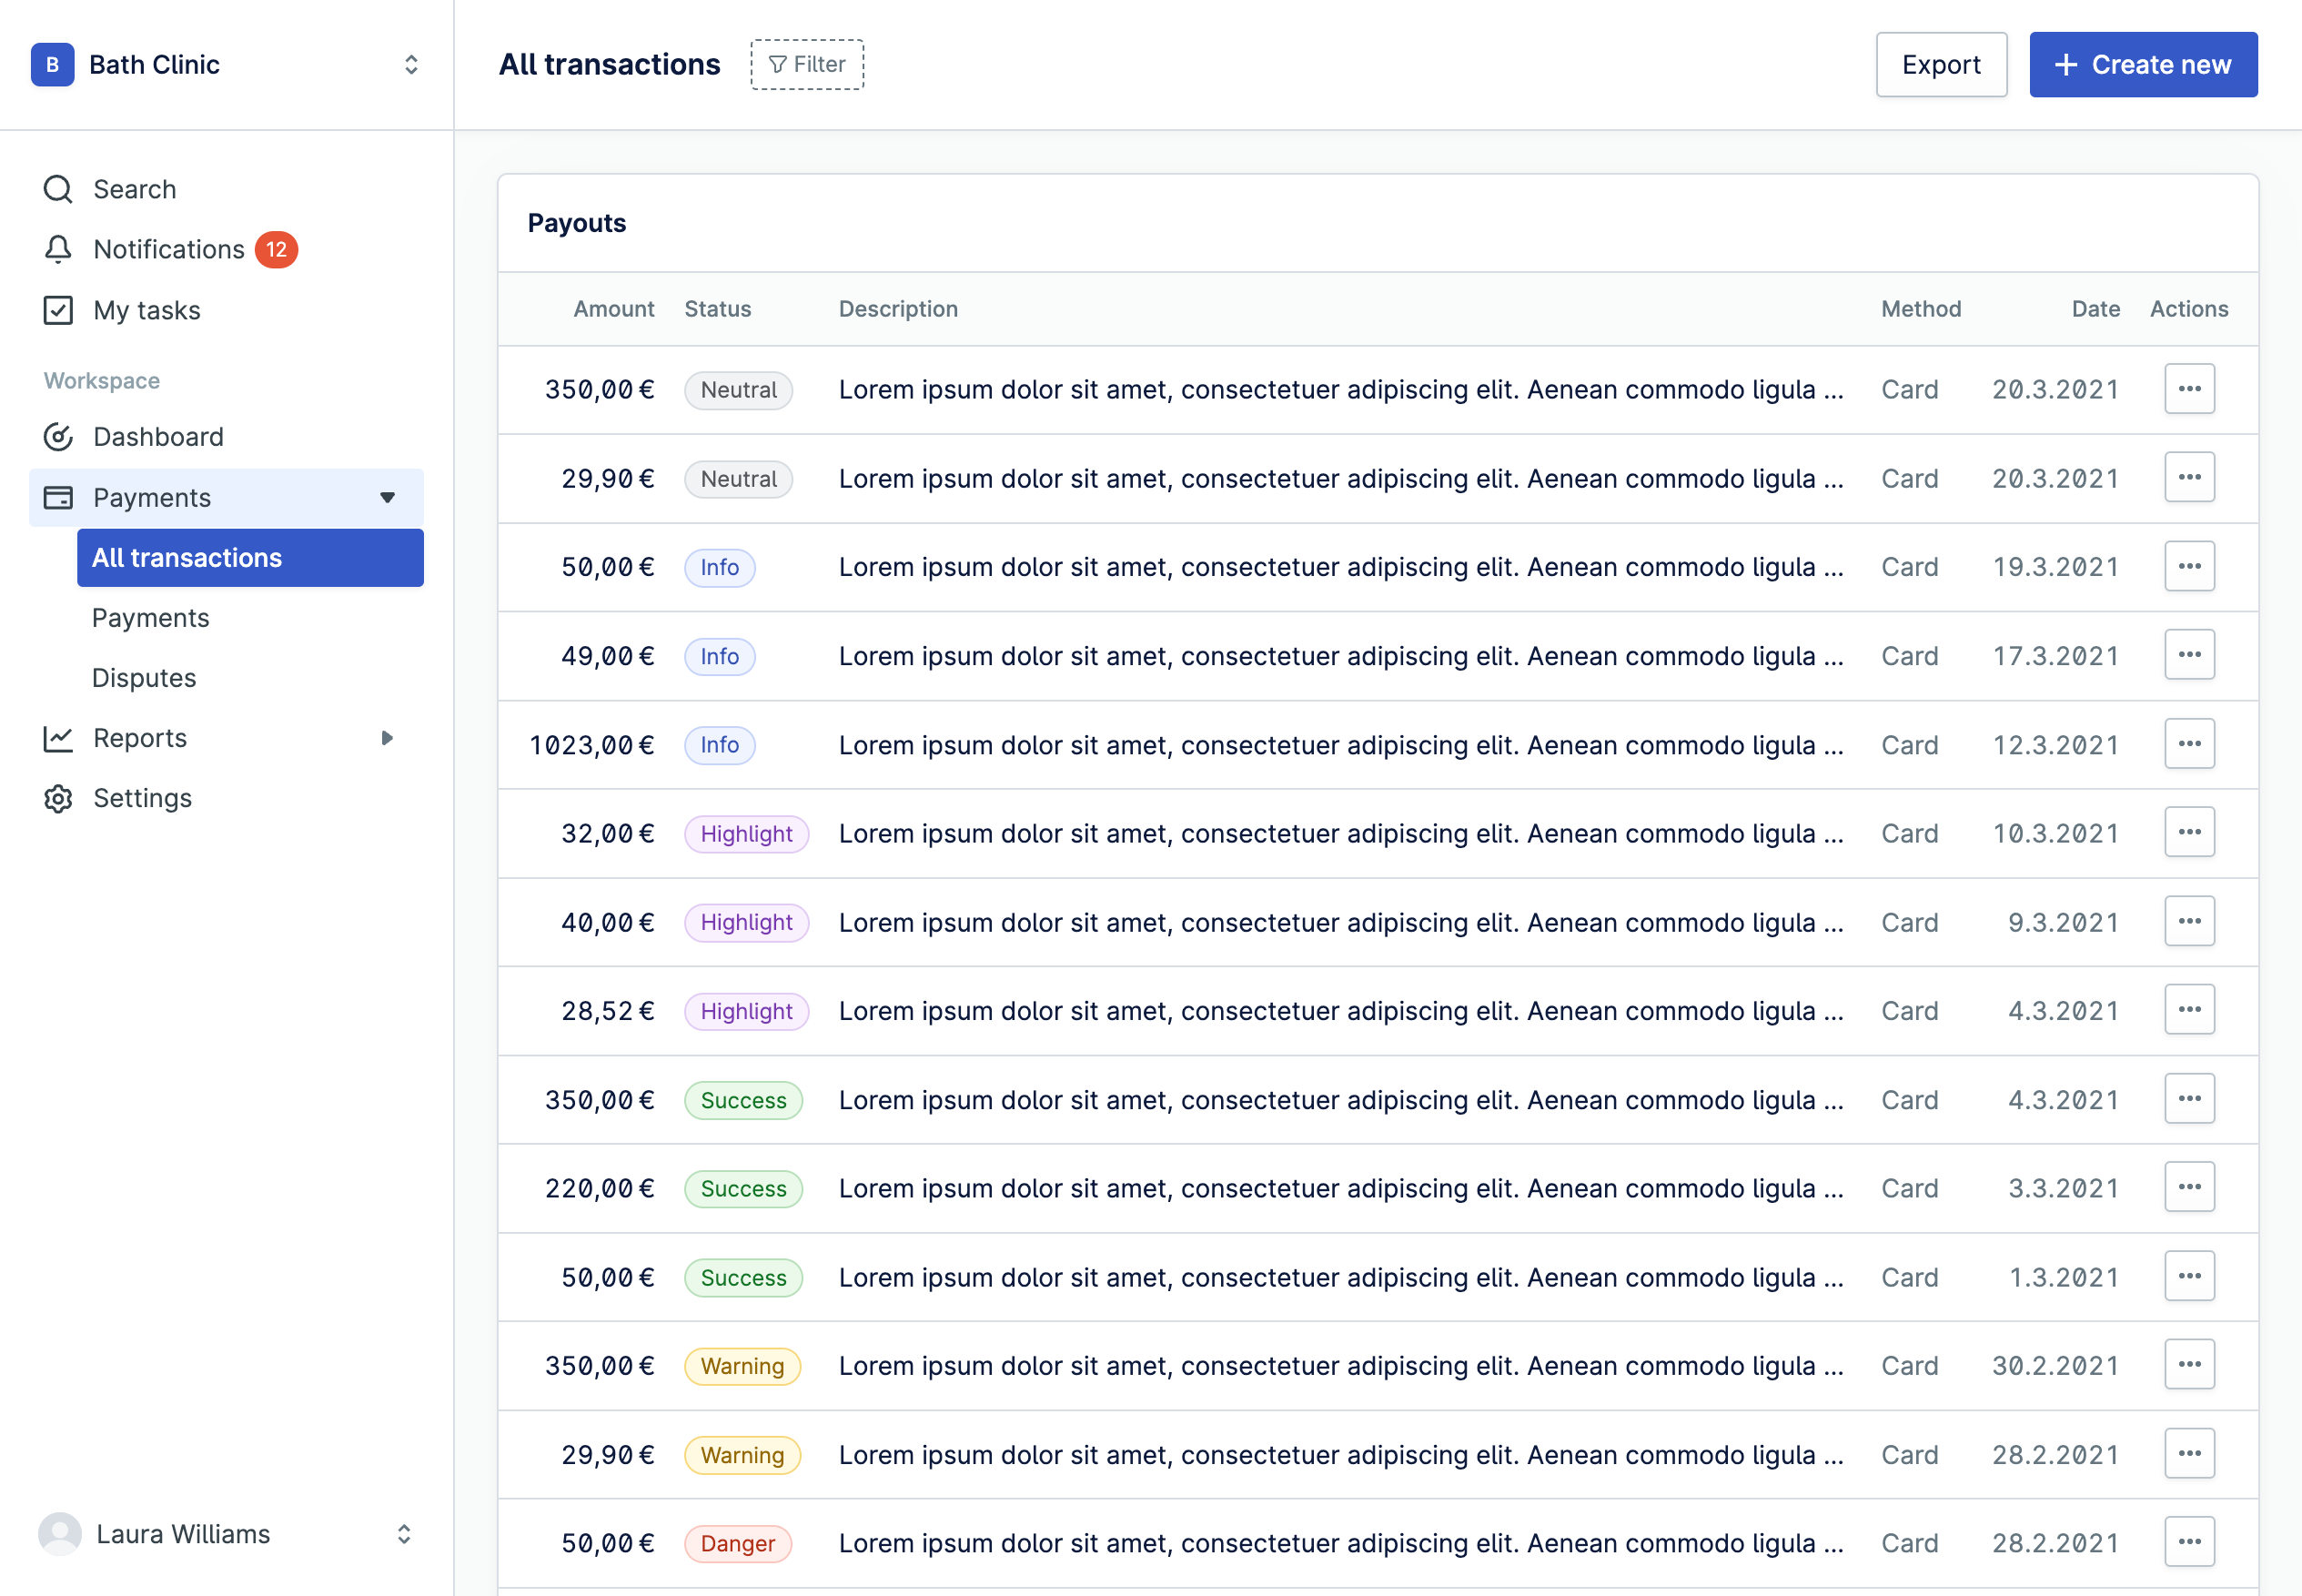The width and height of the screenshot is (2302, 1596).
Task: Open the Disputes sub-item
Action: click(x=144, y=678)
